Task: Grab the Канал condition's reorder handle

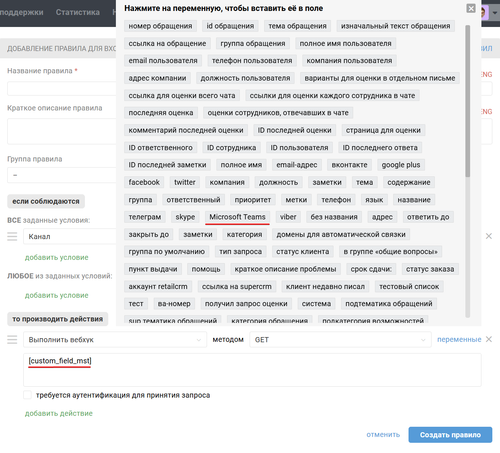Action: 12,236
